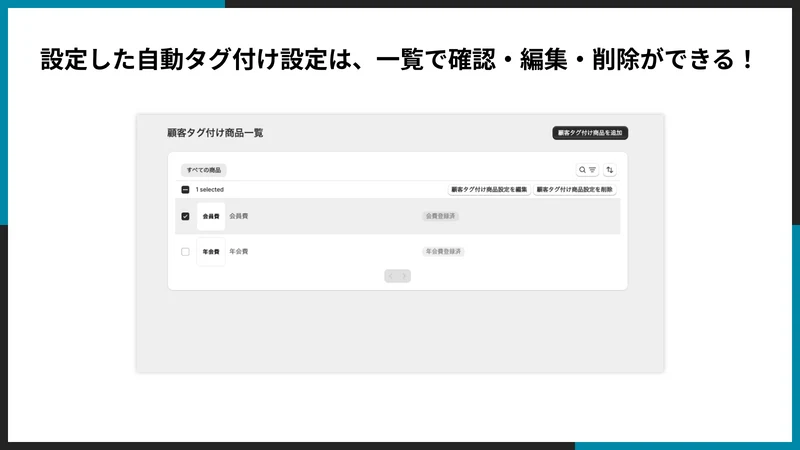Viewport: 800px width, 450px height.
Task: Check the 年会費 row checkbox
Action: point(185,252)
